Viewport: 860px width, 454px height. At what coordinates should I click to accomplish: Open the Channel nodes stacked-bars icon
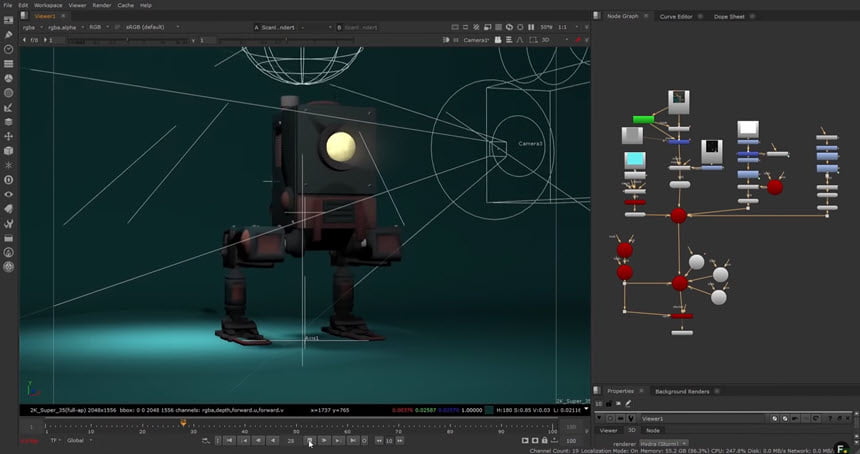click(x=8, y=64)
